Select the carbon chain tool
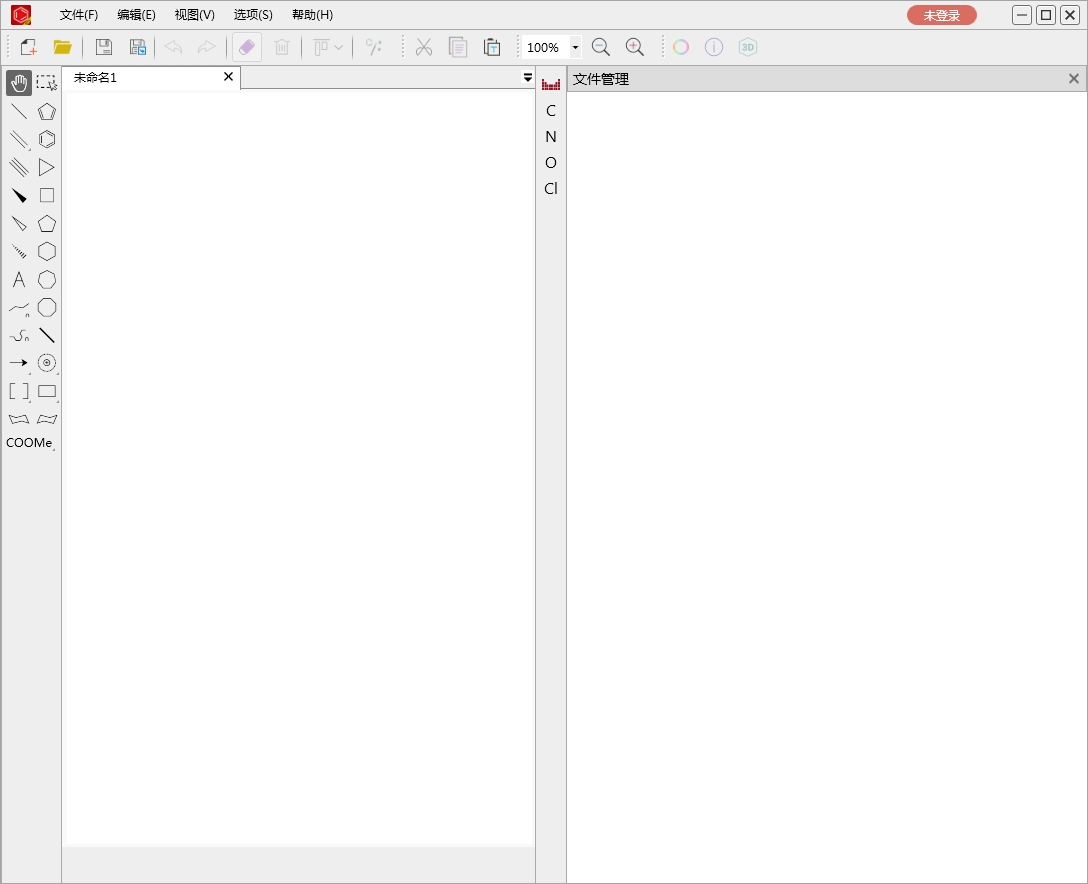Viewport: 1088px width, 884px height. tap(19, 307)
